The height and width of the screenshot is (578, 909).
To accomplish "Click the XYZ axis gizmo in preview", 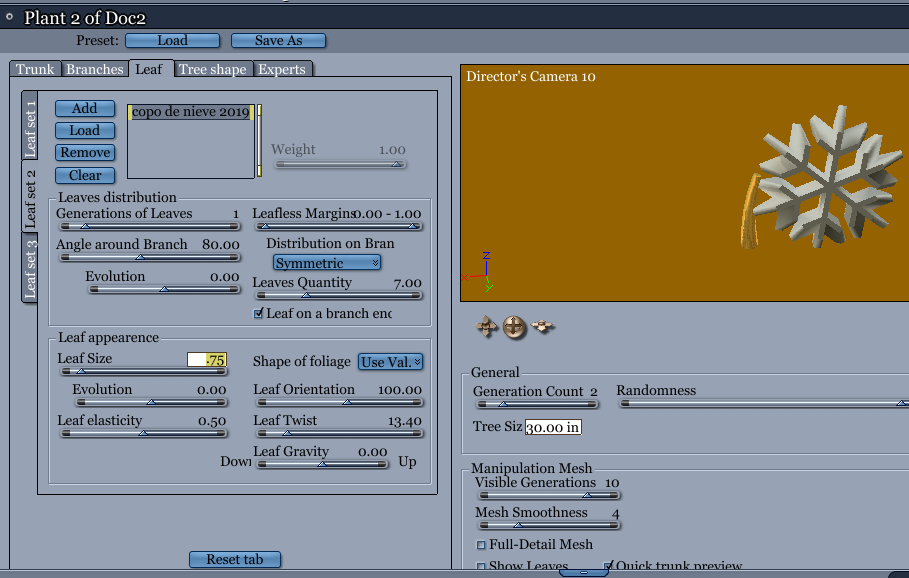I will tap(478, 272).
